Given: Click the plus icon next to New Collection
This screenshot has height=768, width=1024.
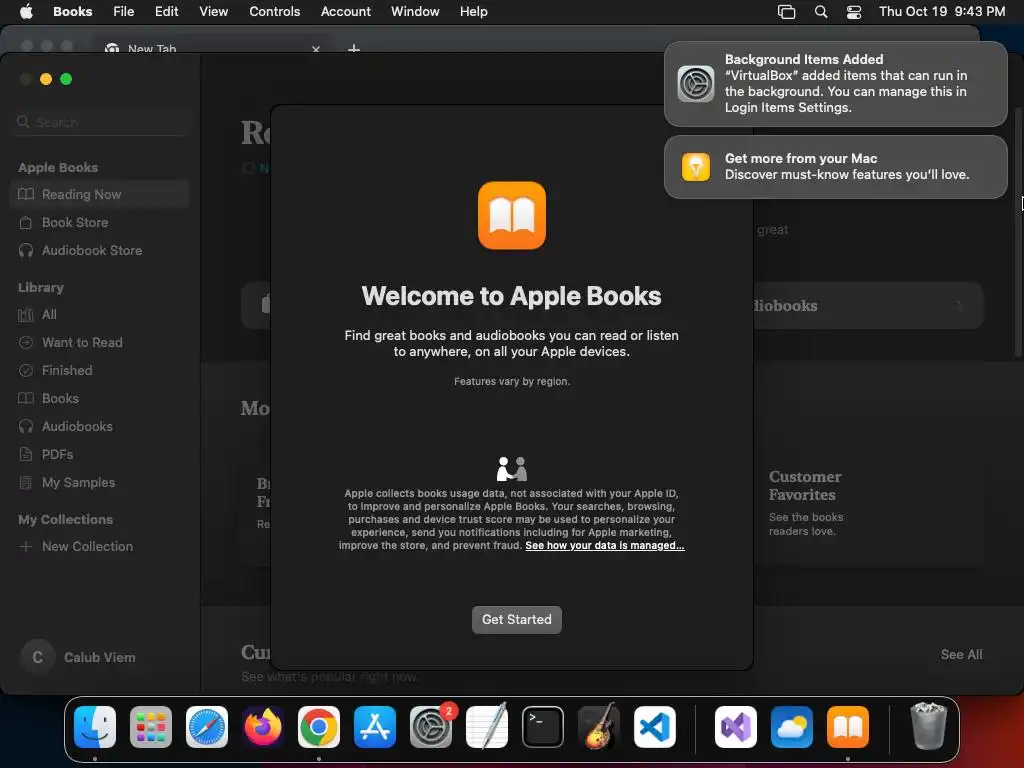Looking at the screenshot, I should point(25,547).
